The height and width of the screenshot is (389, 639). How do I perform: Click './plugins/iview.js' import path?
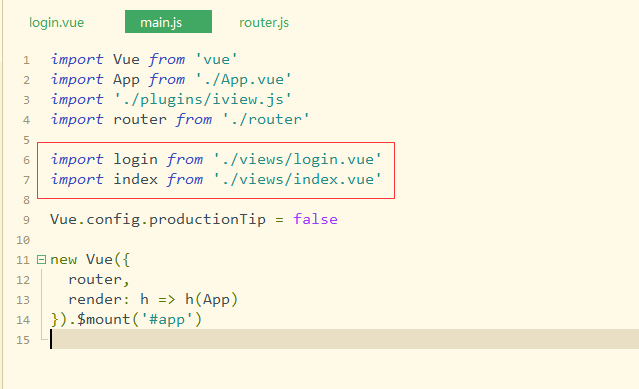click(x=203, y=99)
